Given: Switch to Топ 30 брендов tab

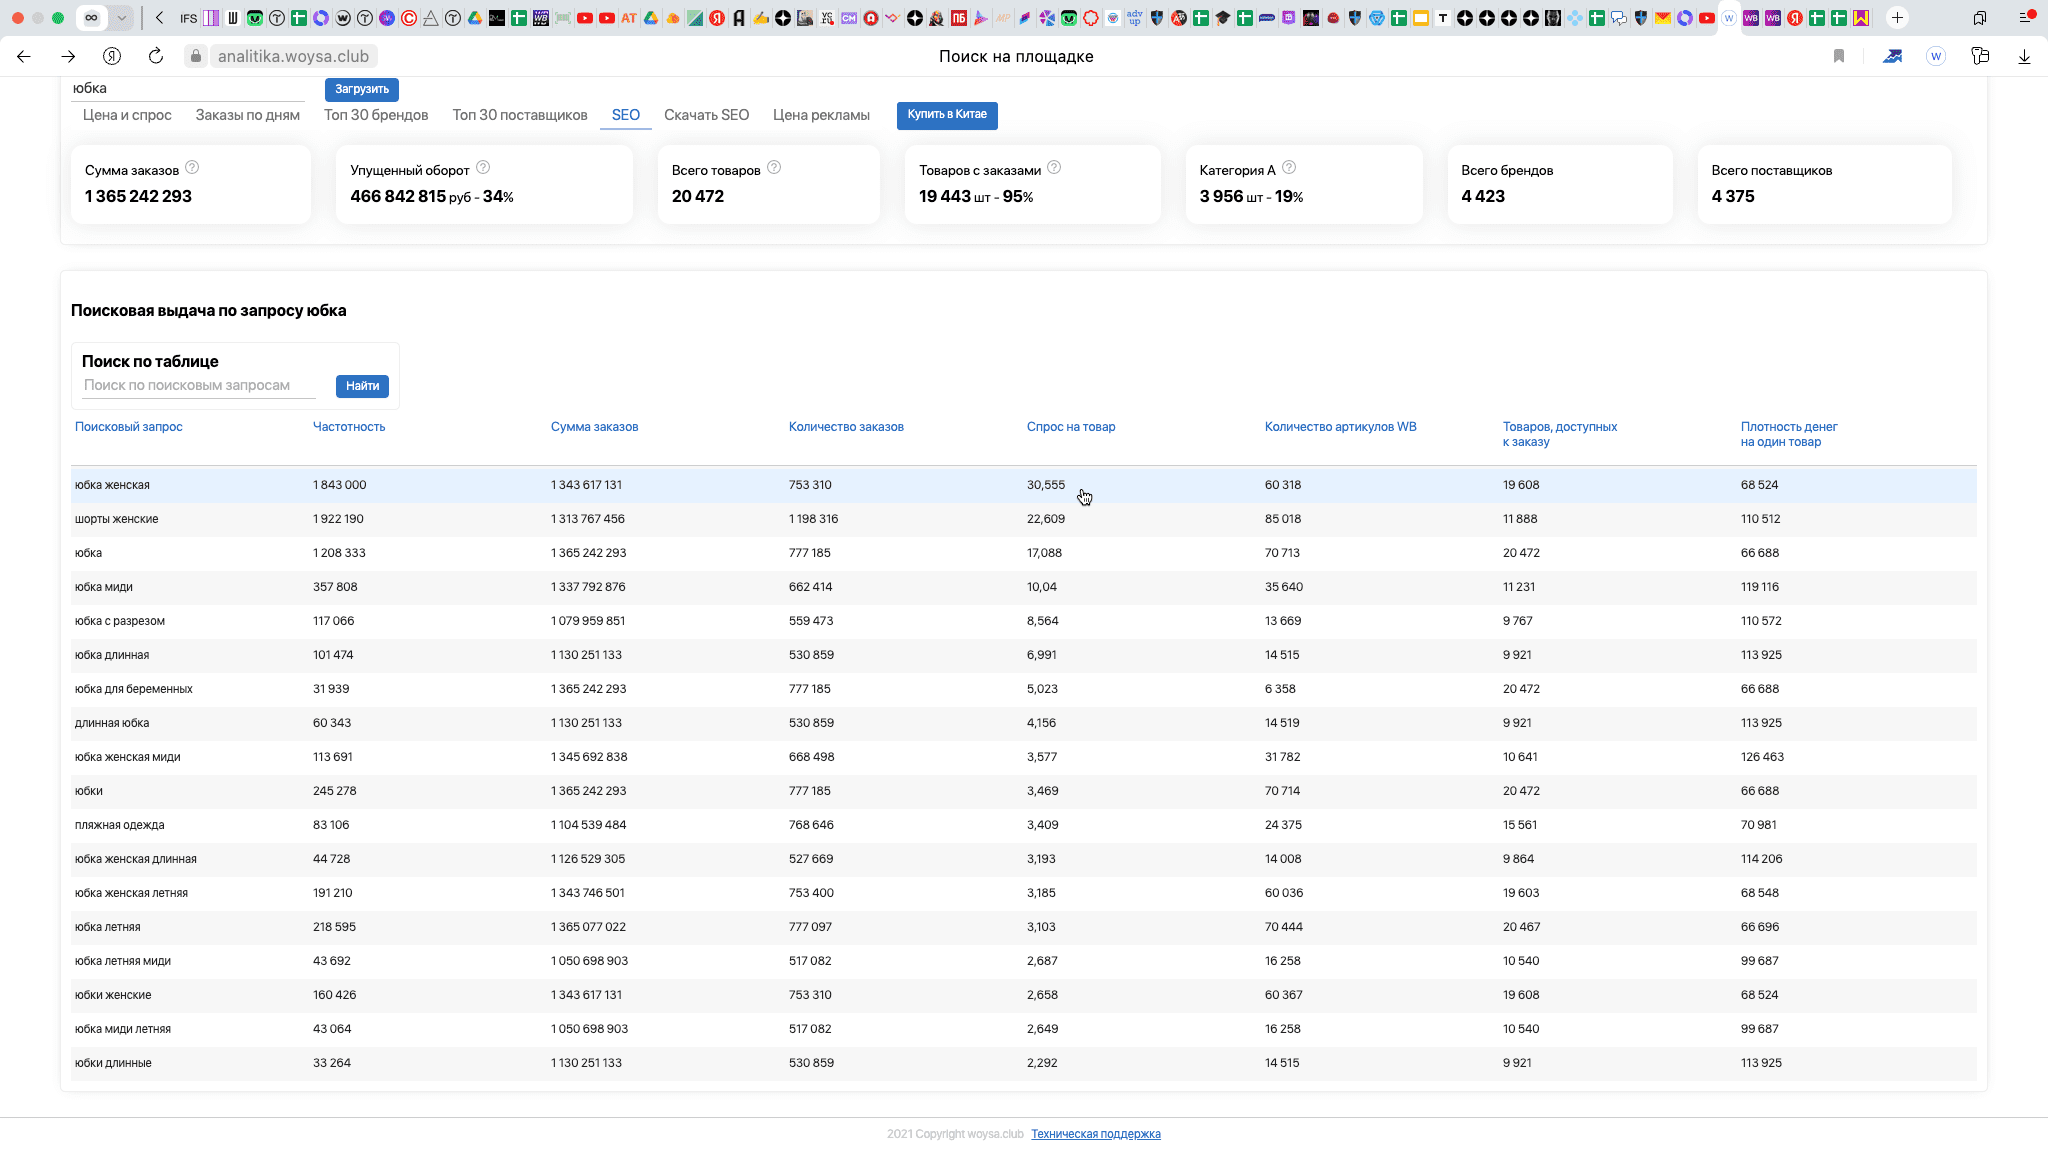Looking at the screenshot, I should (376, 115).
